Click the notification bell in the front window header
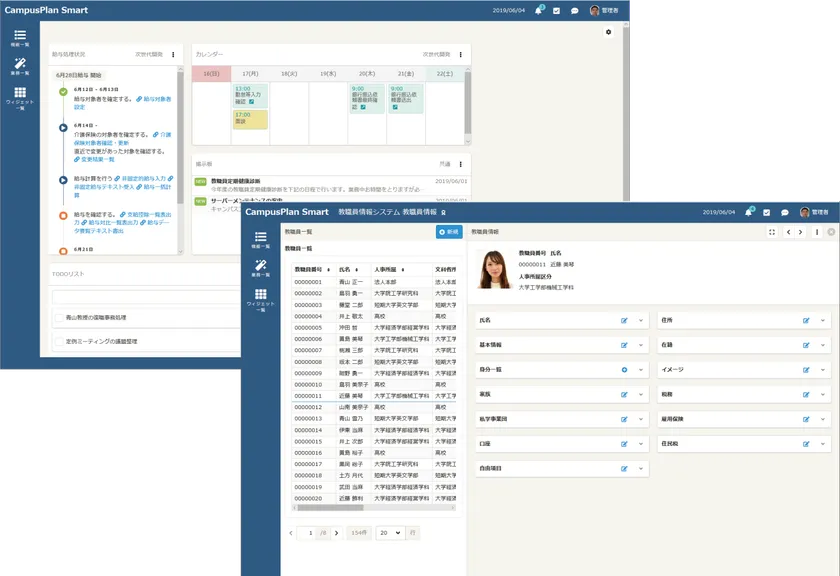This screenshot has width=840, height=576. click(747, 212)
